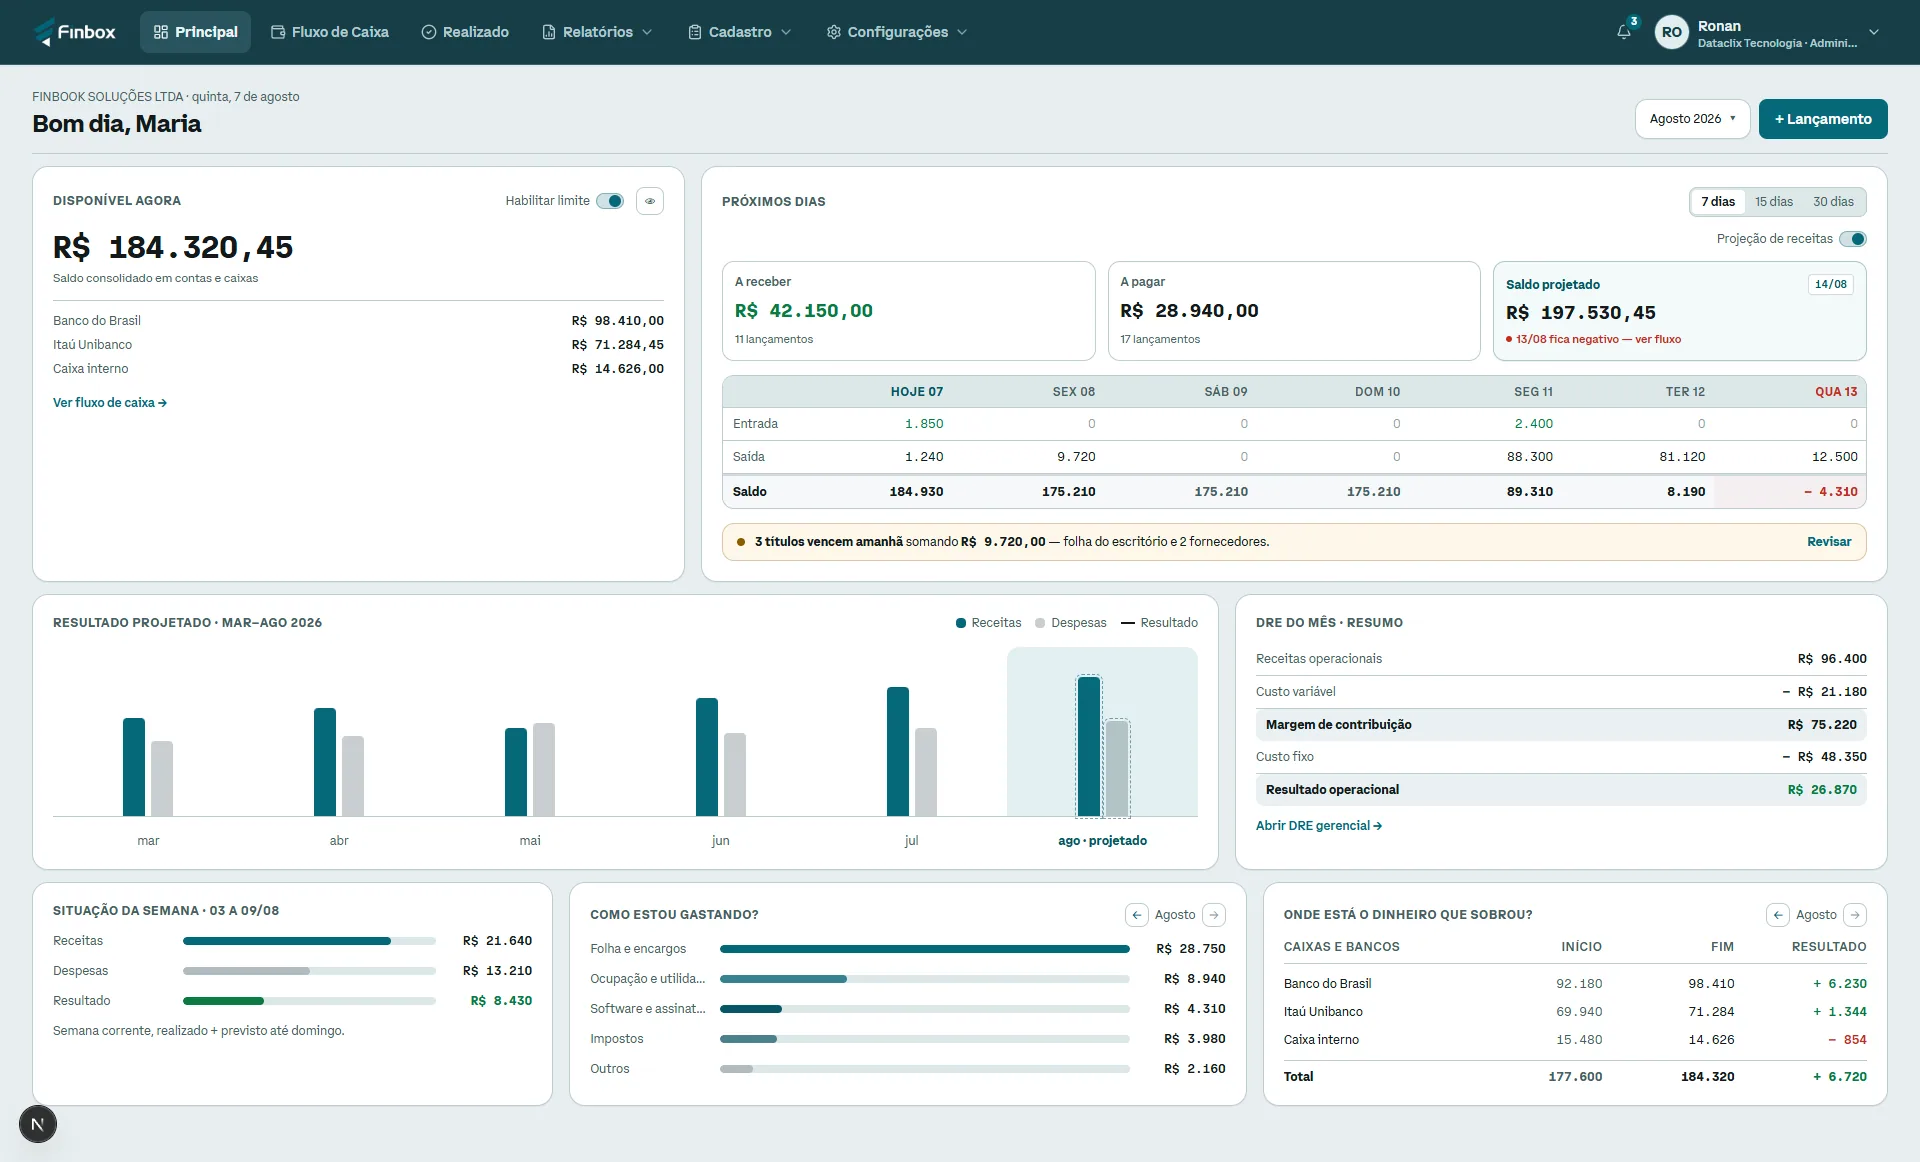Screen dimensions: 1920x1162
Task: Go to previous month in Como estou gastando
Action: [x=1136, y=915]
